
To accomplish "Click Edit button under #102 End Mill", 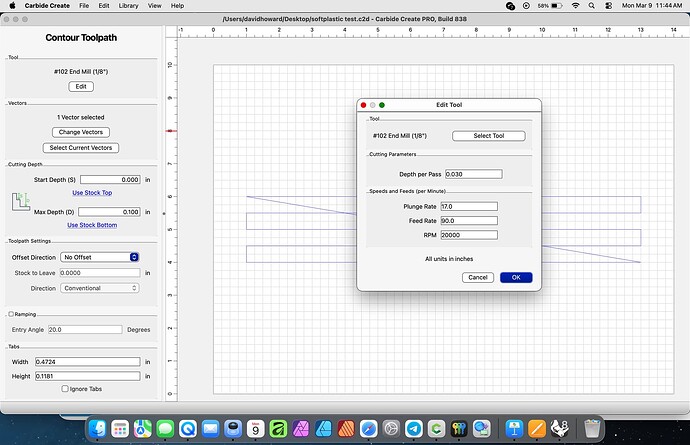I will pos(81,86).
